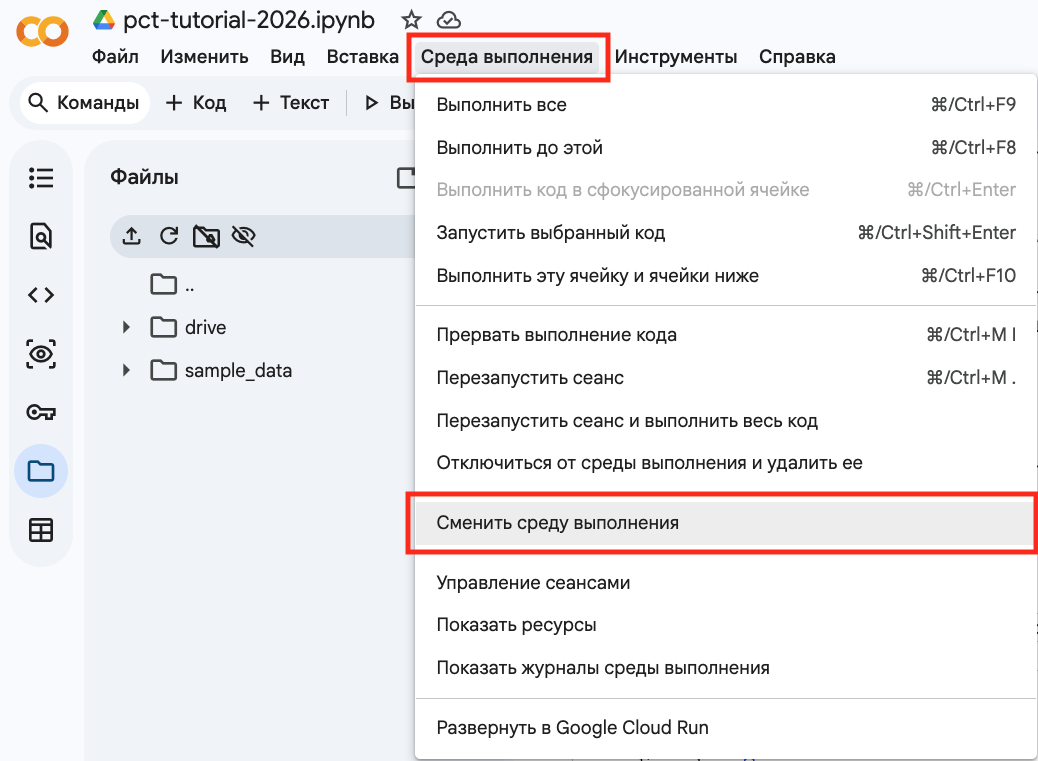
Task: Open the Инструменты menu
Action: (677, 57)
